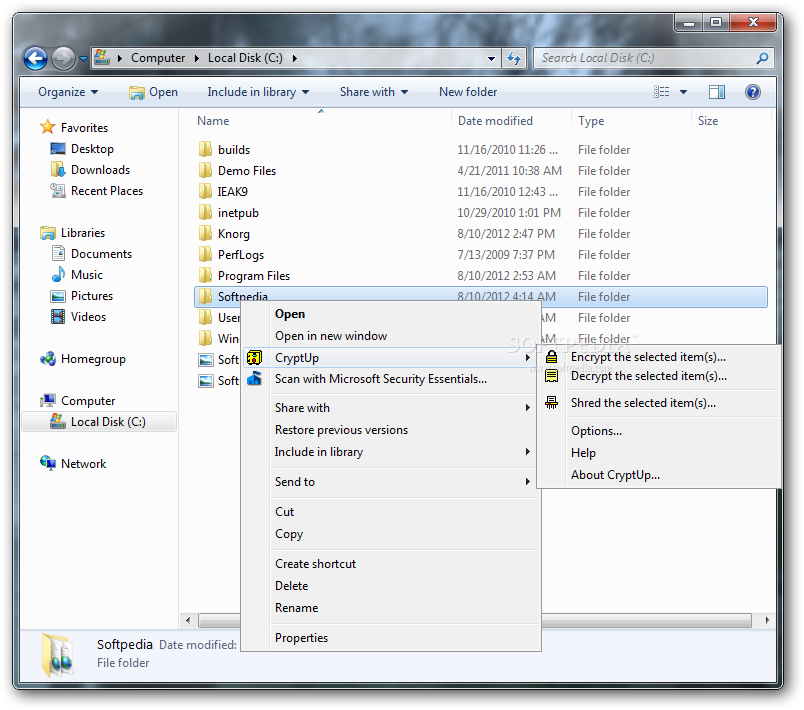The image size is (804, 710).
Task: Click the change view icon
Action: click(x=661, y=92)
